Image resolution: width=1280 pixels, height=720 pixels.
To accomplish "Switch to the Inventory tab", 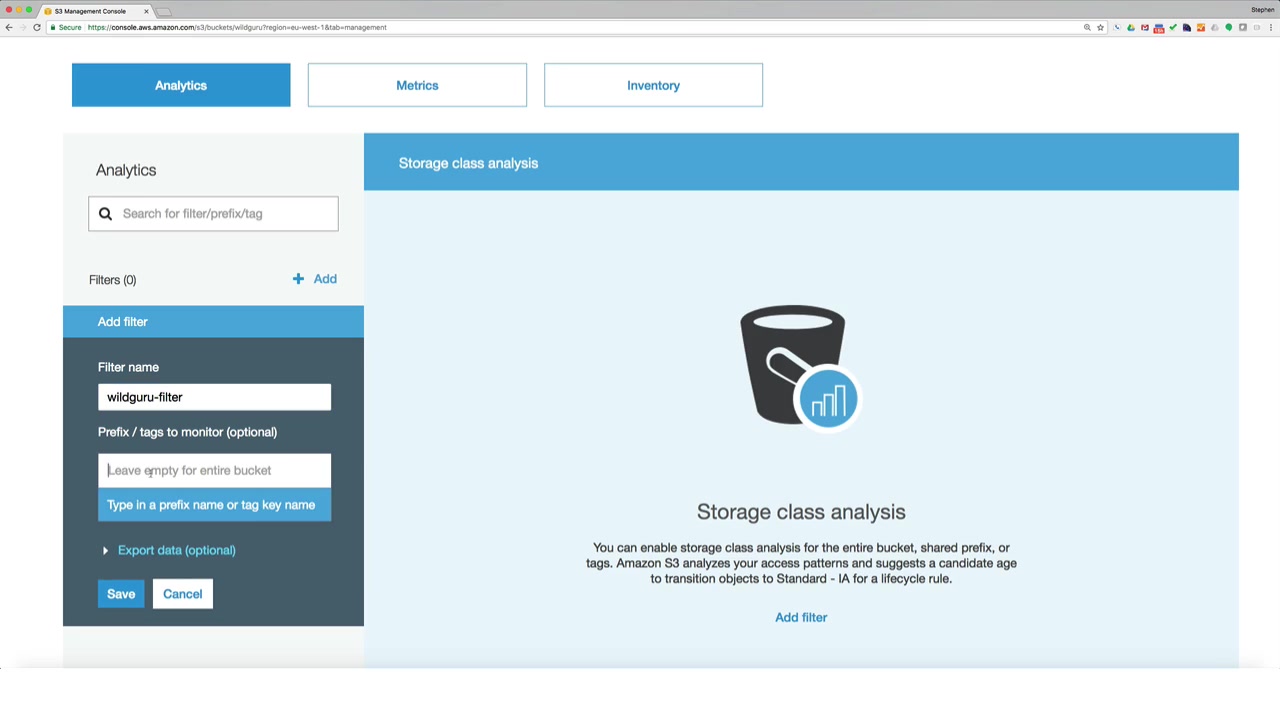I will pyautogui.click(x=653, y=85).
